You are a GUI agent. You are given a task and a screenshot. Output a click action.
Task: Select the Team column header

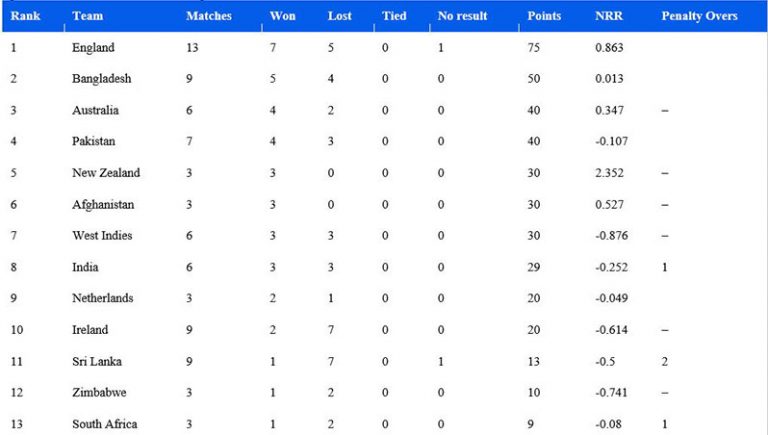click(88, 16)
